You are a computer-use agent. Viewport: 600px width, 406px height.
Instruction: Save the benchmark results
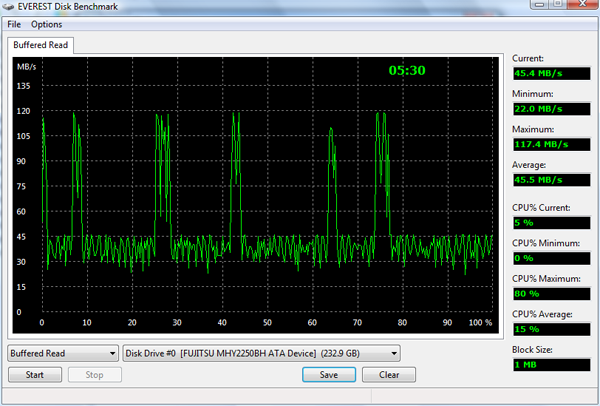(x=329, y=375)
